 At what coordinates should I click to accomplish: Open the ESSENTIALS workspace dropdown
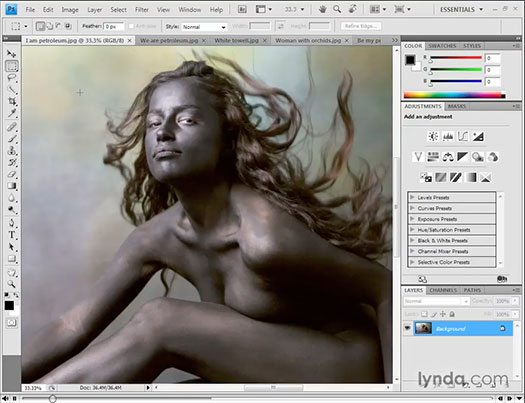pos(461,9)
